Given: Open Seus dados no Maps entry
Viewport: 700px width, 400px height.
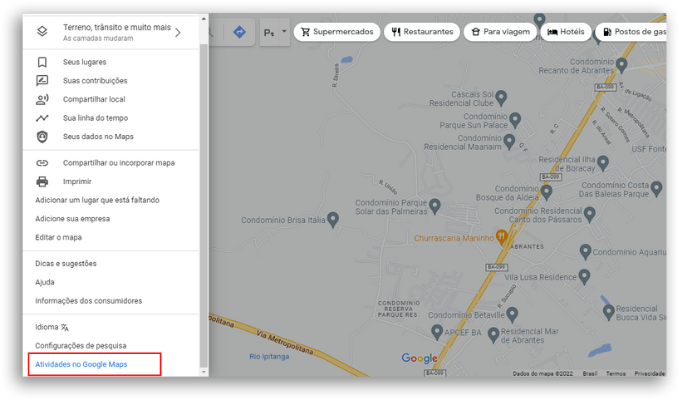Looking at the screenshot, I should [98, 137].
